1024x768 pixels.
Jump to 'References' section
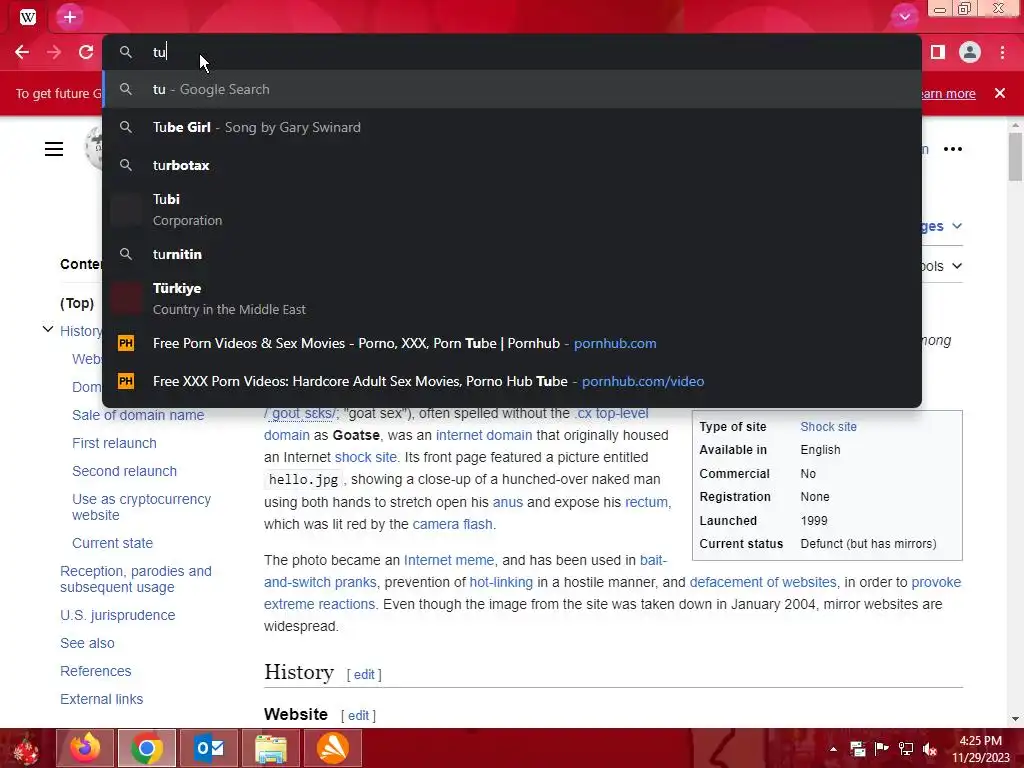[95, 671]
